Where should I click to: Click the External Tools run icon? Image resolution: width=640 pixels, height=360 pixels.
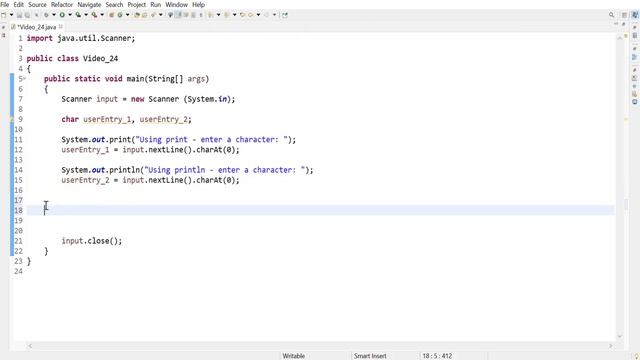(x=94, y=15)
